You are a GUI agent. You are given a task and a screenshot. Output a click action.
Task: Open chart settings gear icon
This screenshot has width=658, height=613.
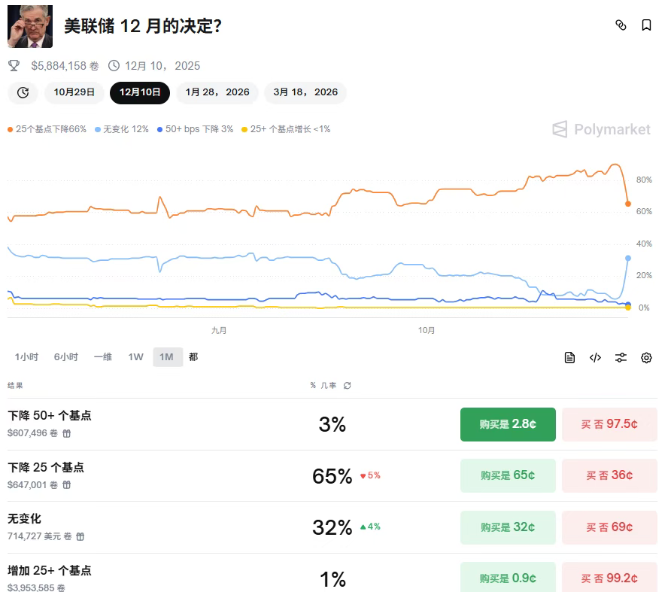tap(646, 357)
